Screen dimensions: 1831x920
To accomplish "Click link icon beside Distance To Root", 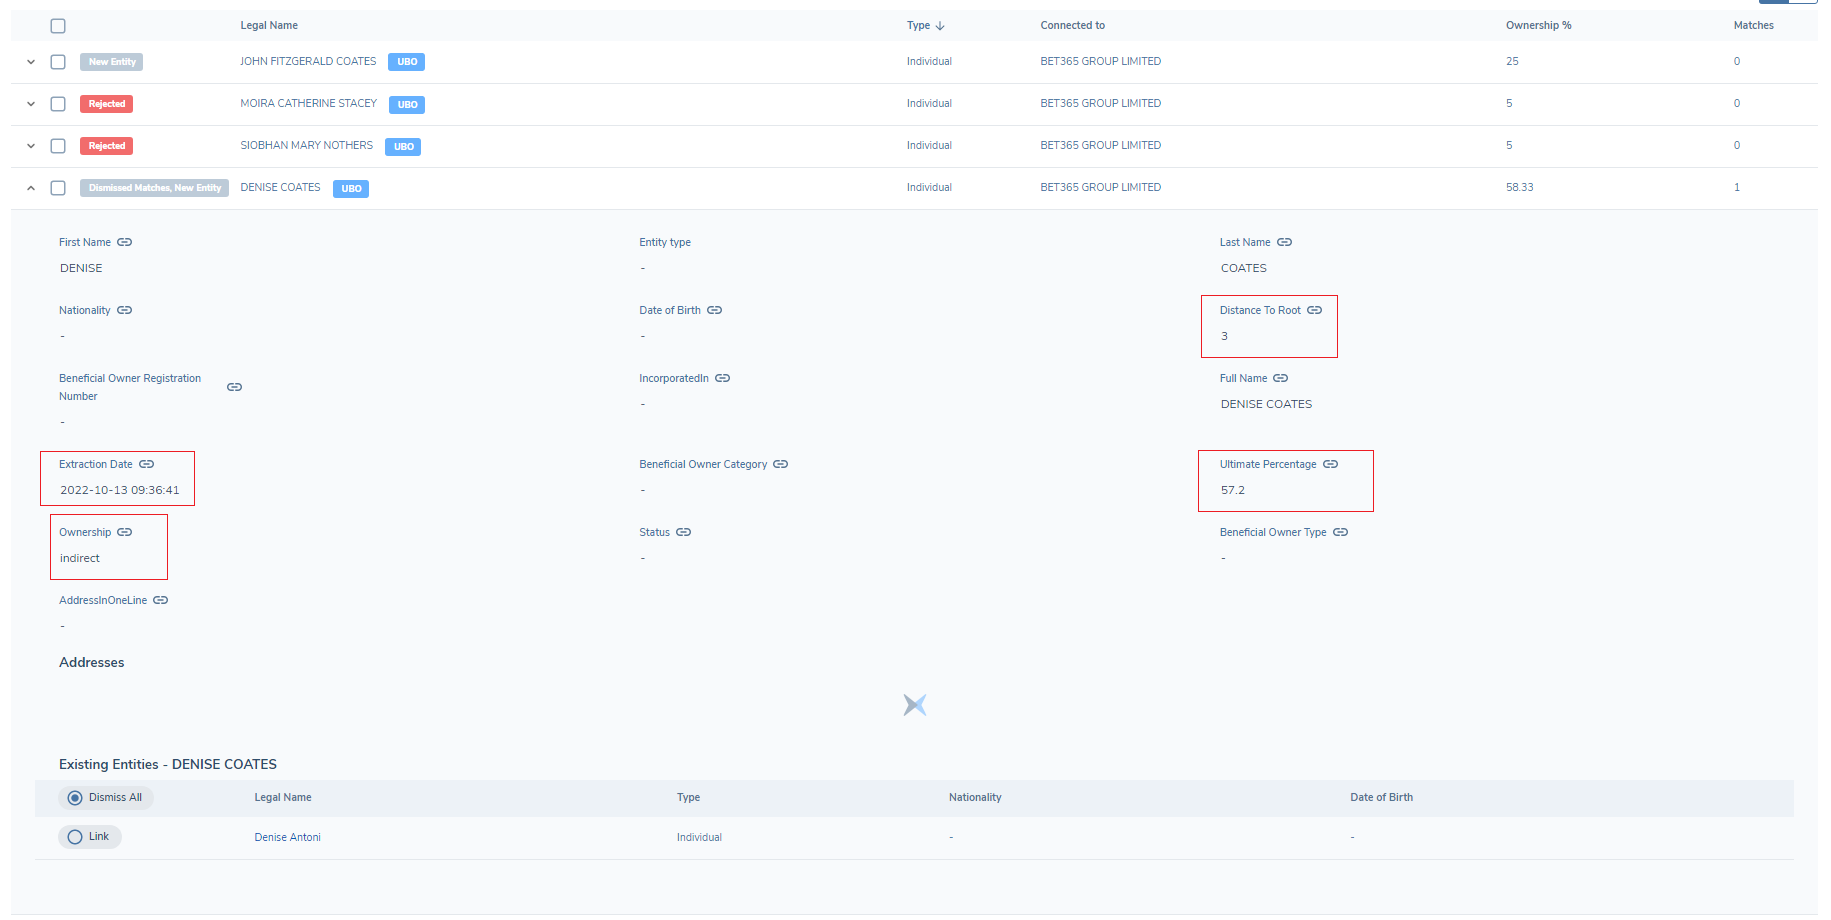I will coord(1314,310).
